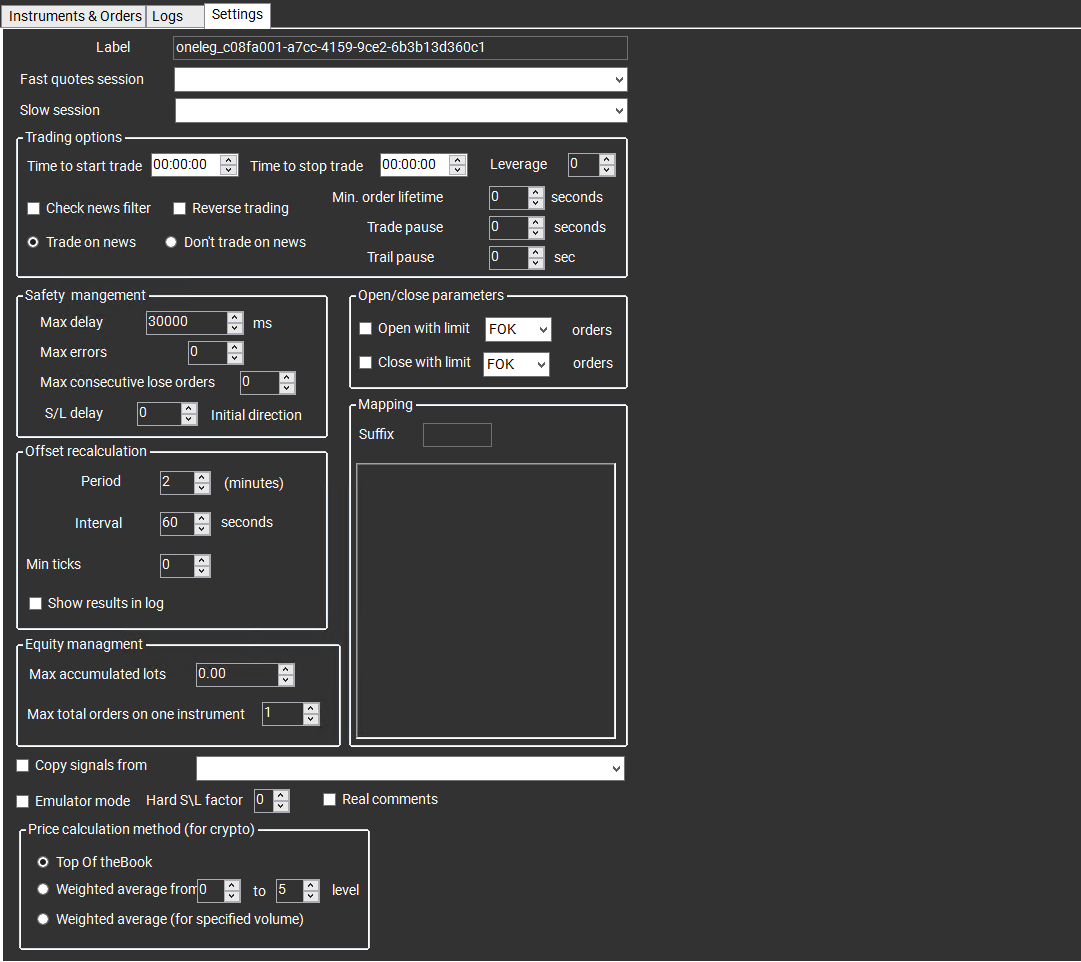
Task: Increase Max total orders on one instrument
Action: (x=311, y=708)
